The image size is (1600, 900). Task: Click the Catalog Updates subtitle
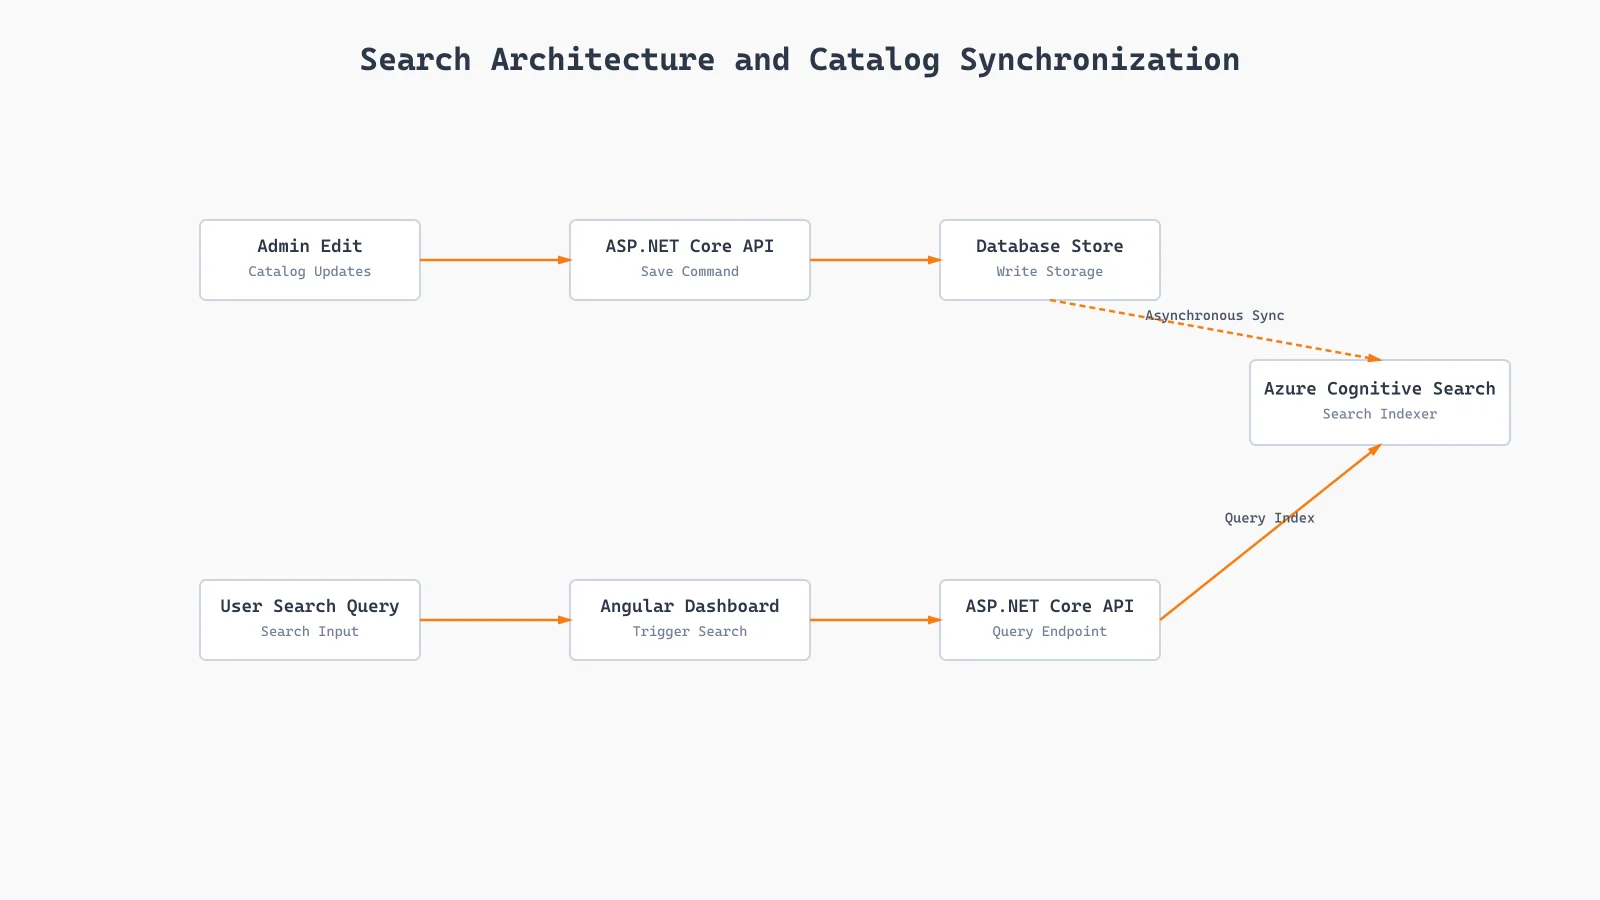pyautogui.click(x=310, y=272)
